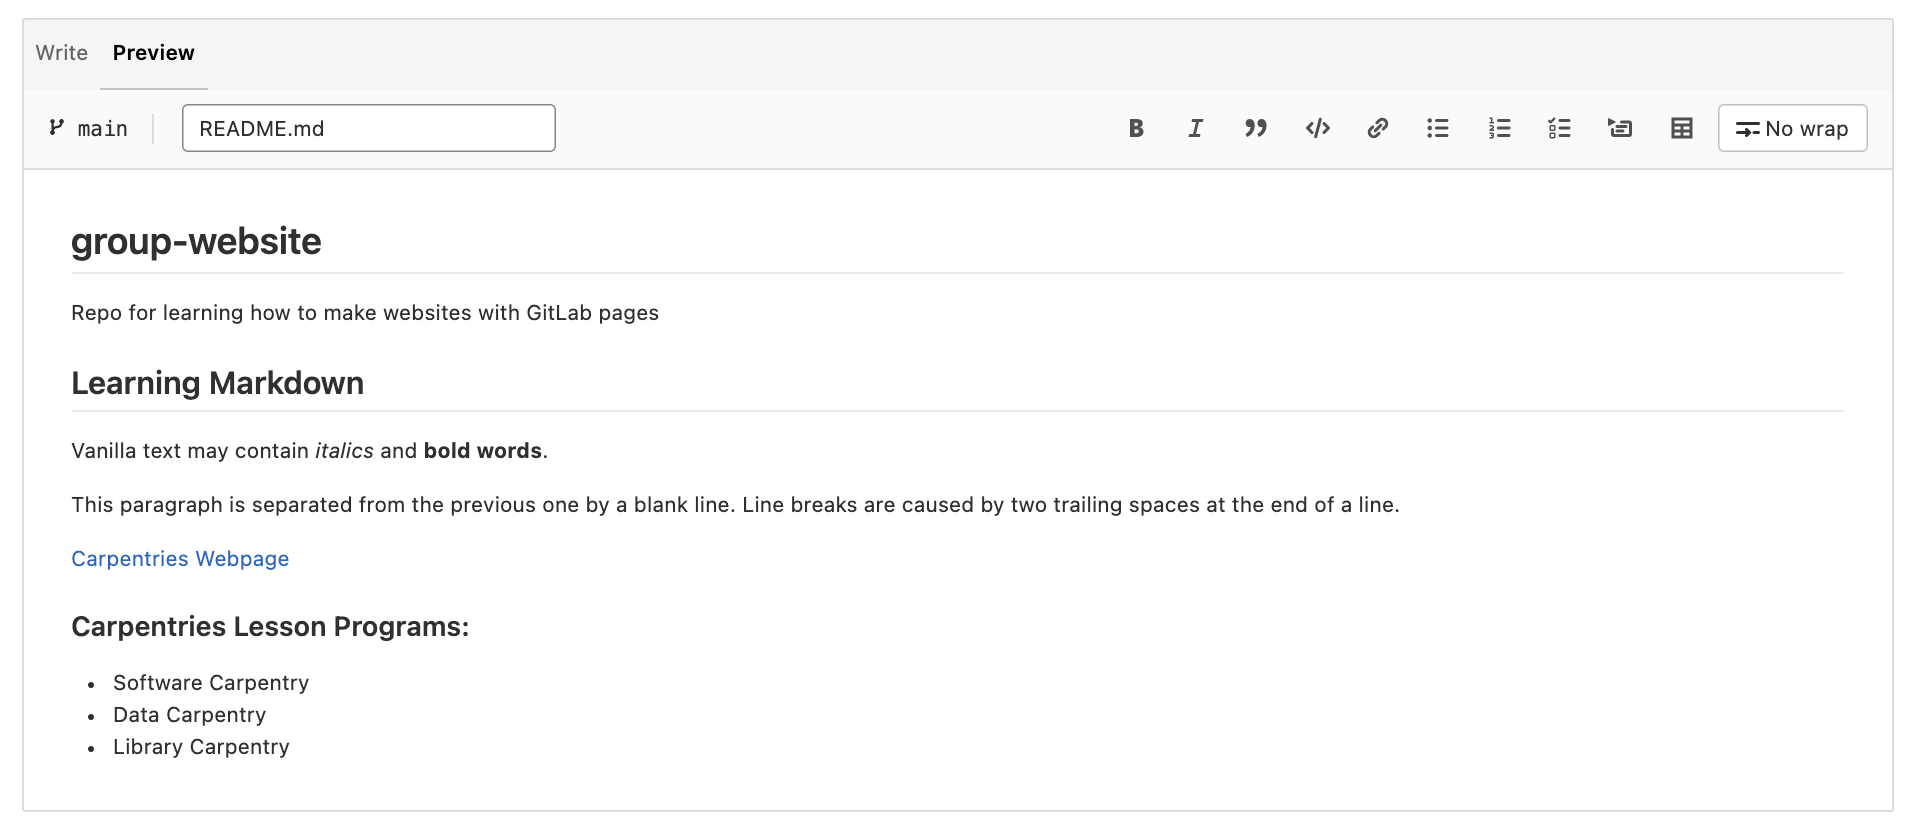Image resolution: width=1926 pixels, height=824 pixels.
Task: Open the Carpentries Webpage link
Action: click(x=180, y=559)
